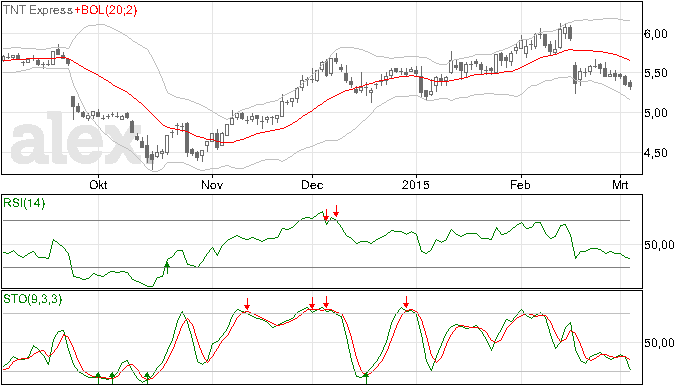Click the 50,00 label in RSI panel
The image size is (690, 387).
tap(659, 245)
